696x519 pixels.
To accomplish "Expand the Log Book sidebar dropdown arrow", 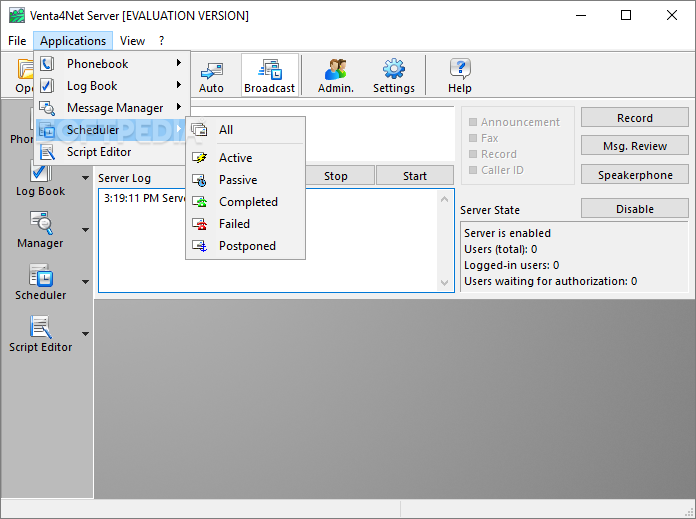I will click(86, 178).
